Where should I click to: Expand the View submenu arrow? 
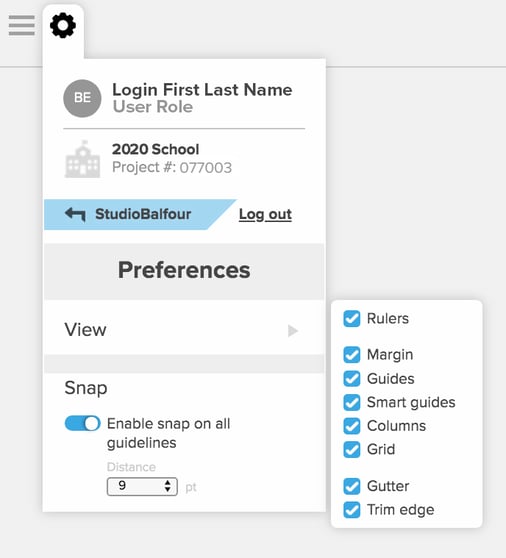click(x=293, y=331)
